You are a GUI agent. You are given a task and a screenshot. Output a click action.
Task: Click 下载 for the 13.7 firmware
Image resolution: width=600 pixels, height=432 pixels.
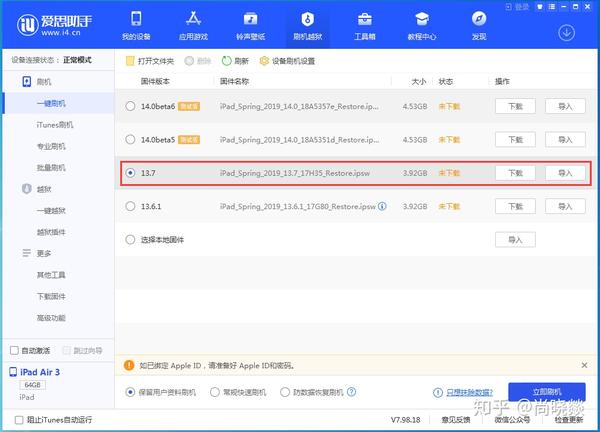pos(515,173)
